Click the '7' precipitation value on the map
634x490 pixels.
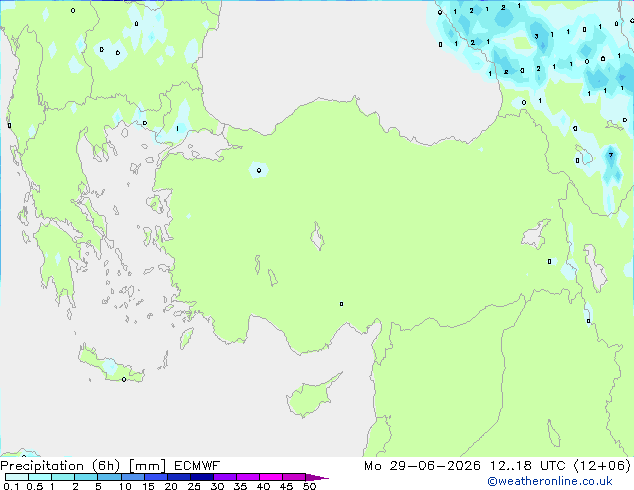coord(611,155)
